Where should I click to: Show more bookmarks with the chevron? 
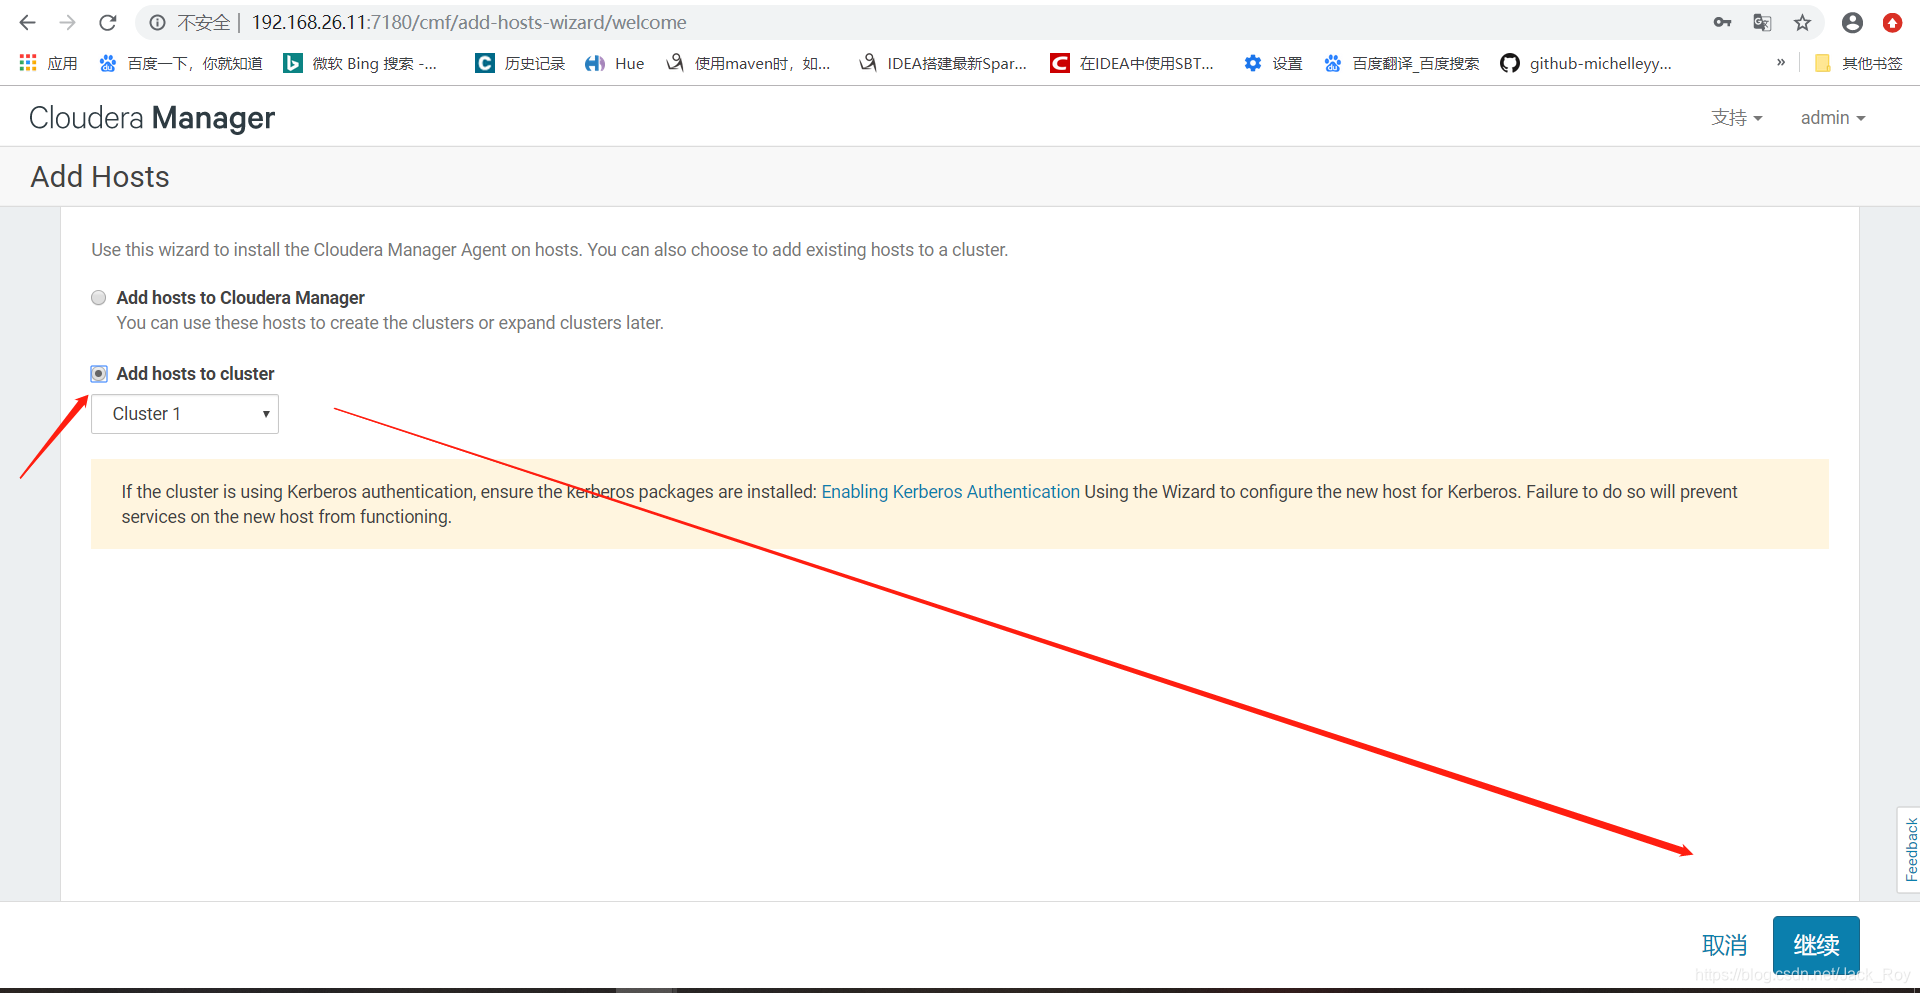1781,62
